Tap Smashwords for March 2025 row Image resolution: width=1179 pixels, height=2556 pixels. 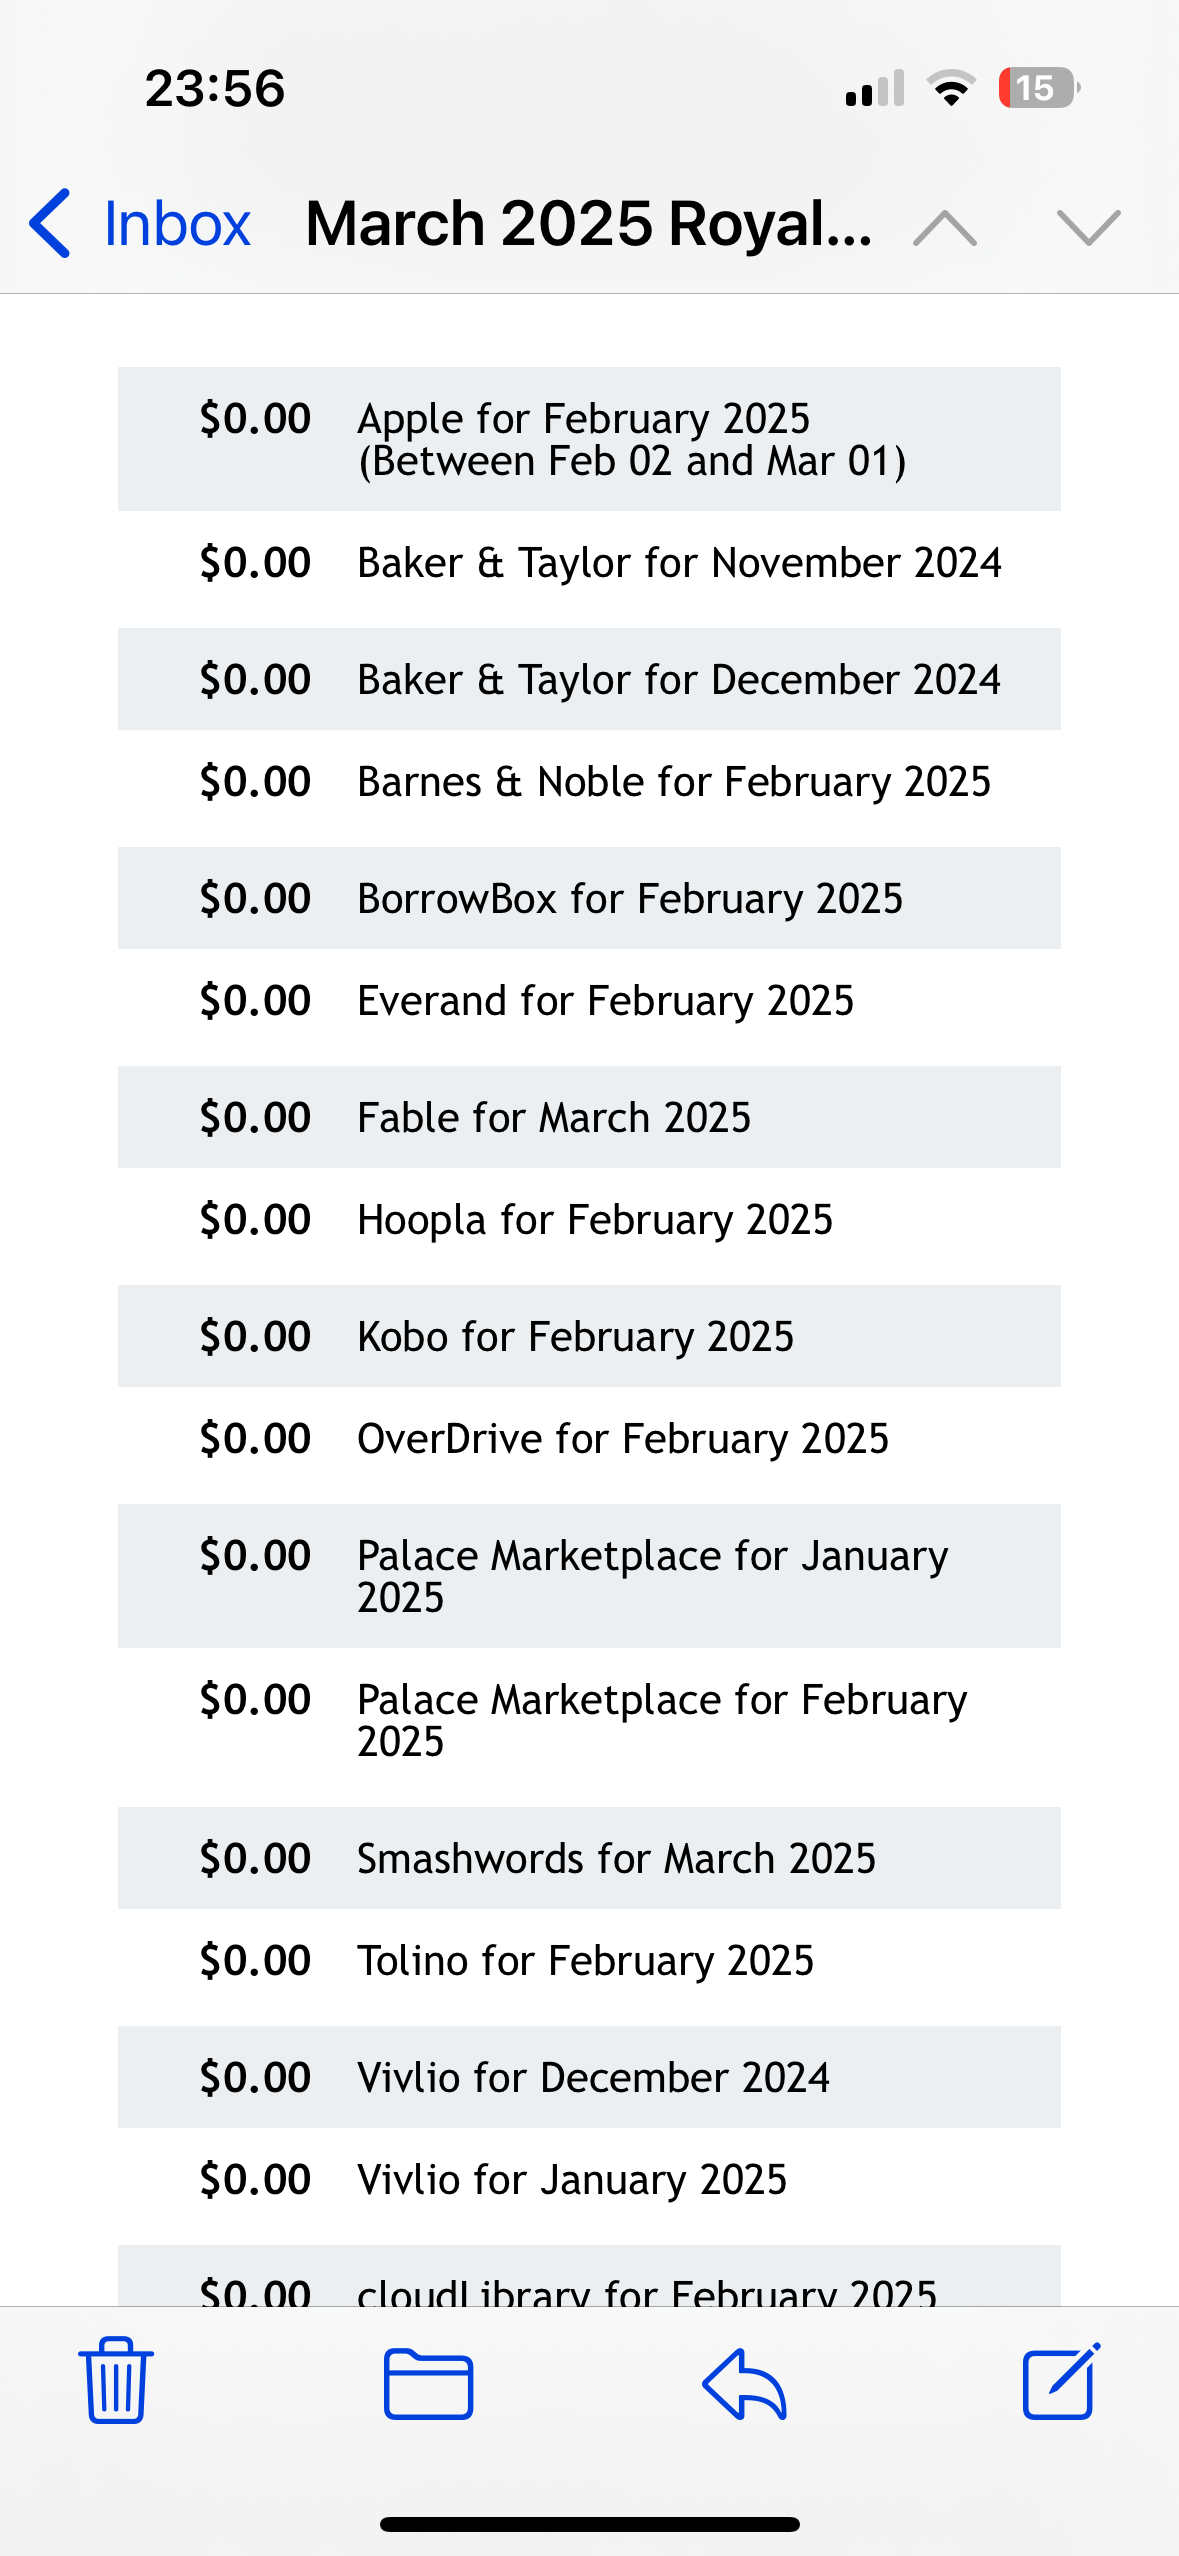[x=589, y=1858]
